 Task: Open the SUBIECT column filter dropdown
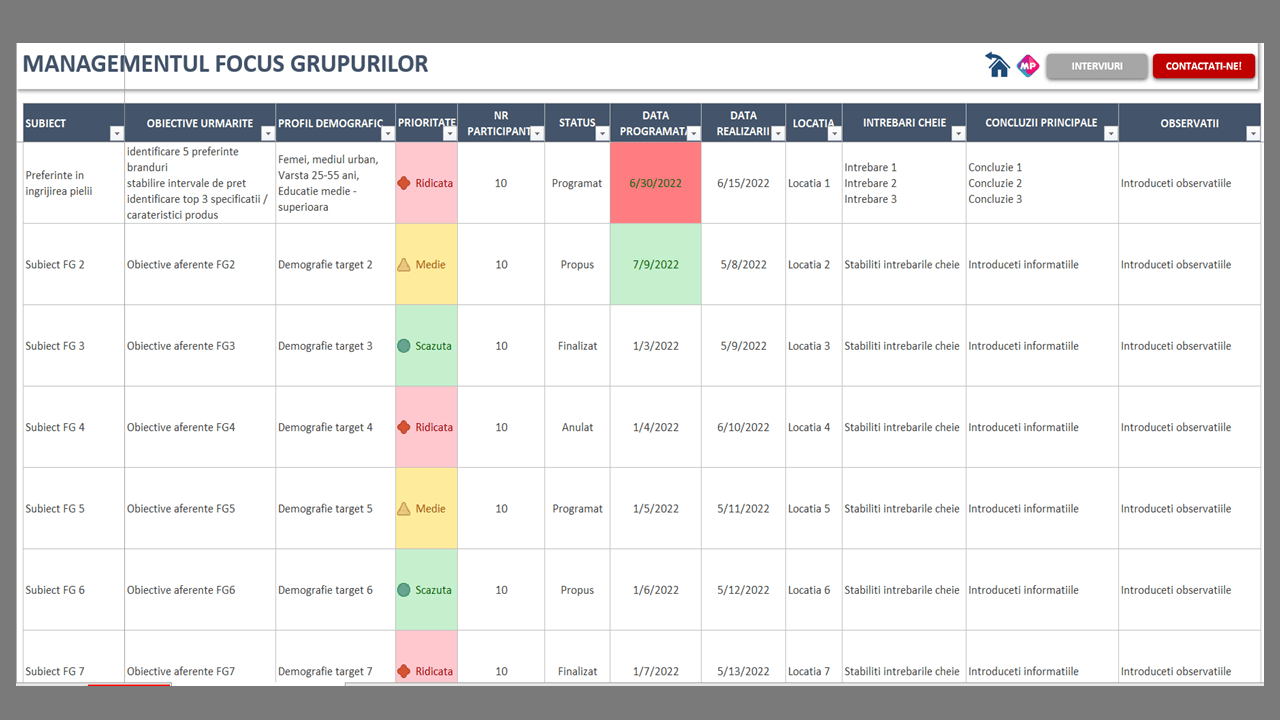[x=116, y=133]
